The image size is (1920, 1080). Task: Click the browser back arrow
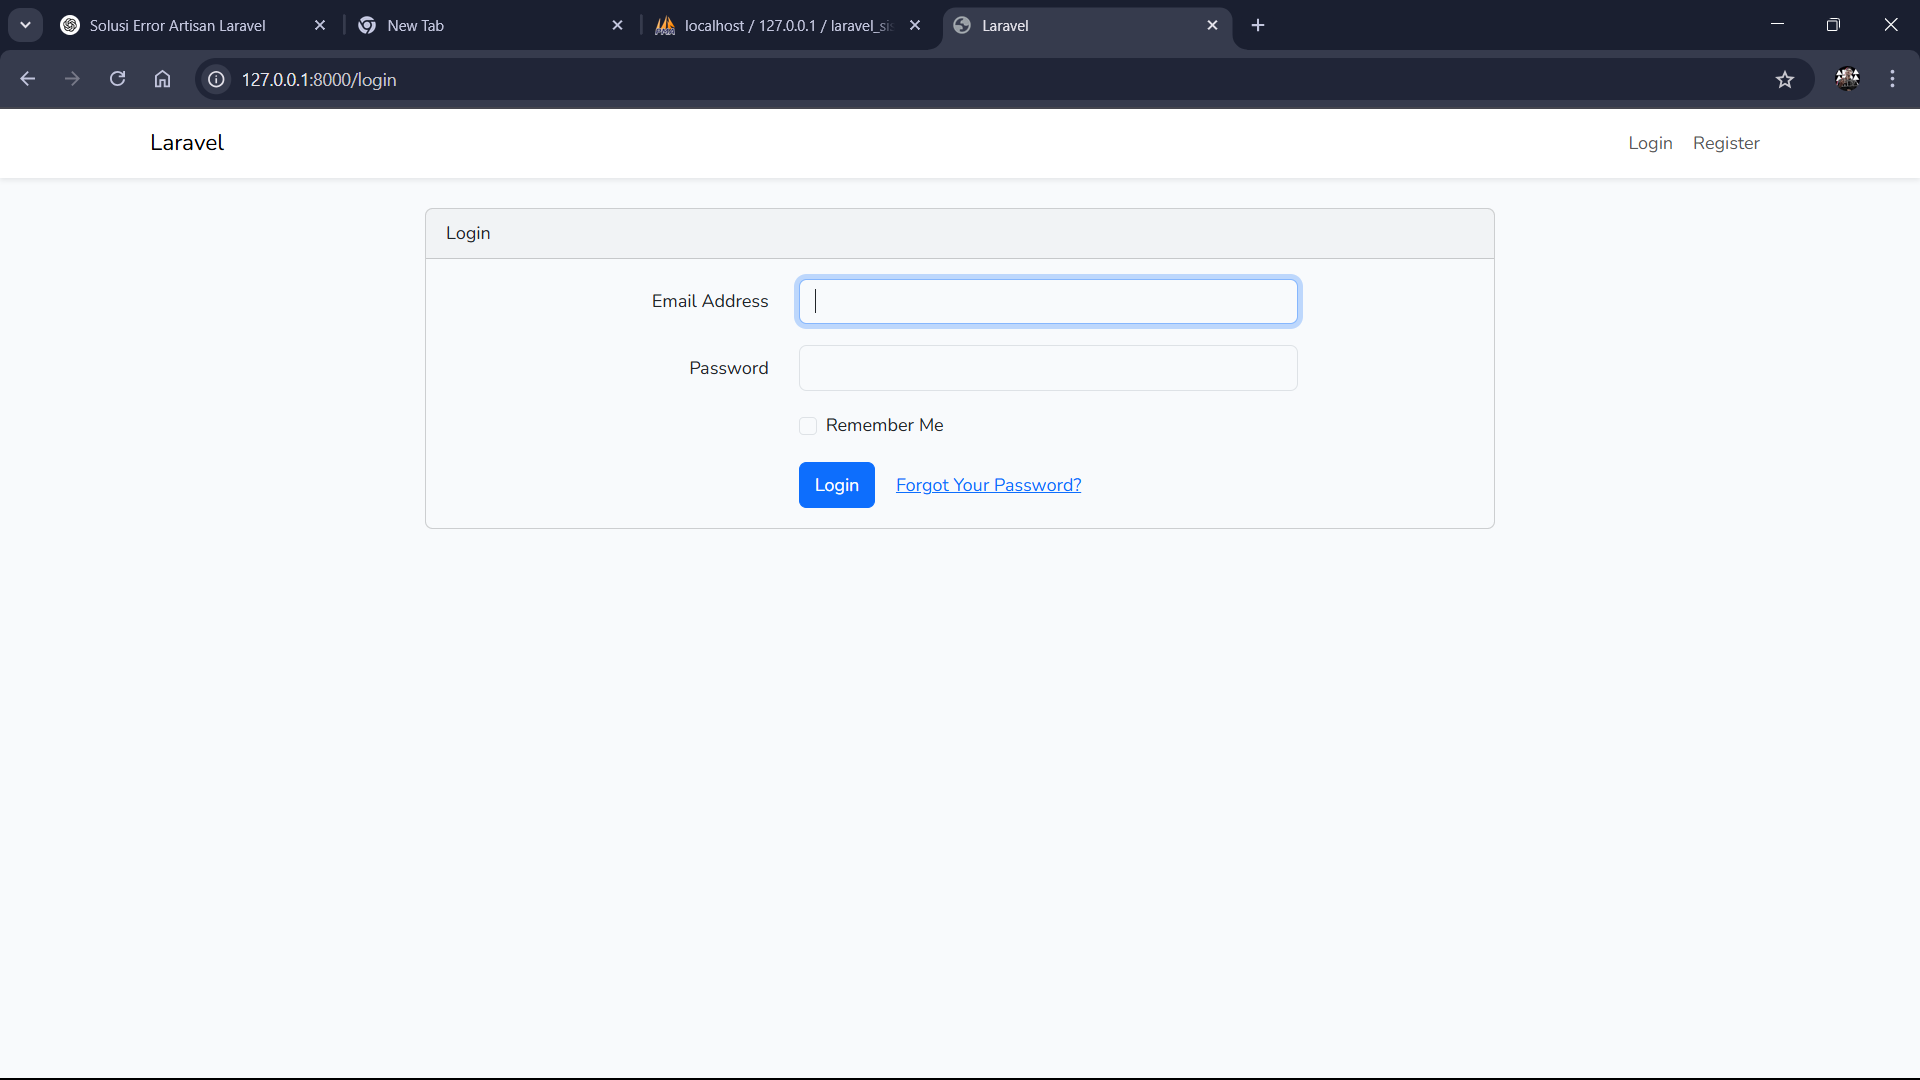tap(27, 79)
